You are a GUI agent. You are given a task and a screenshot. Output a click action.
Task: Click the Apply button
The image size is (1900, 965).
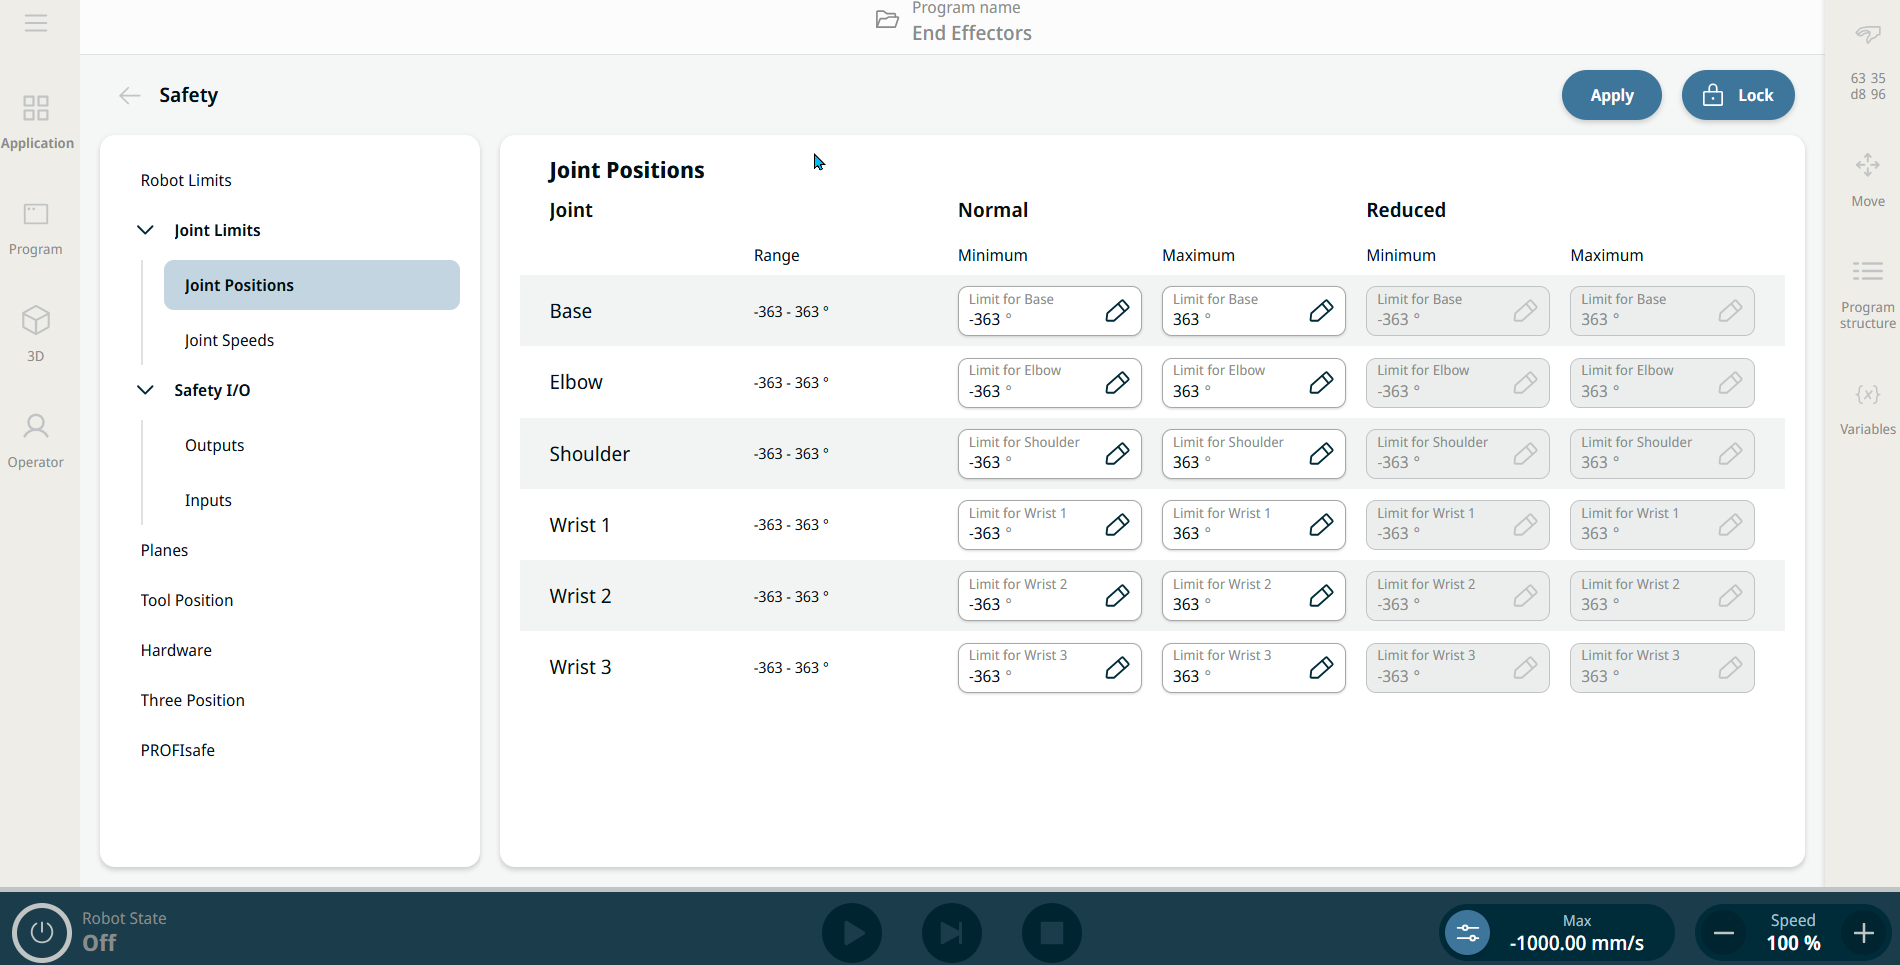(x=1611, y=95)
